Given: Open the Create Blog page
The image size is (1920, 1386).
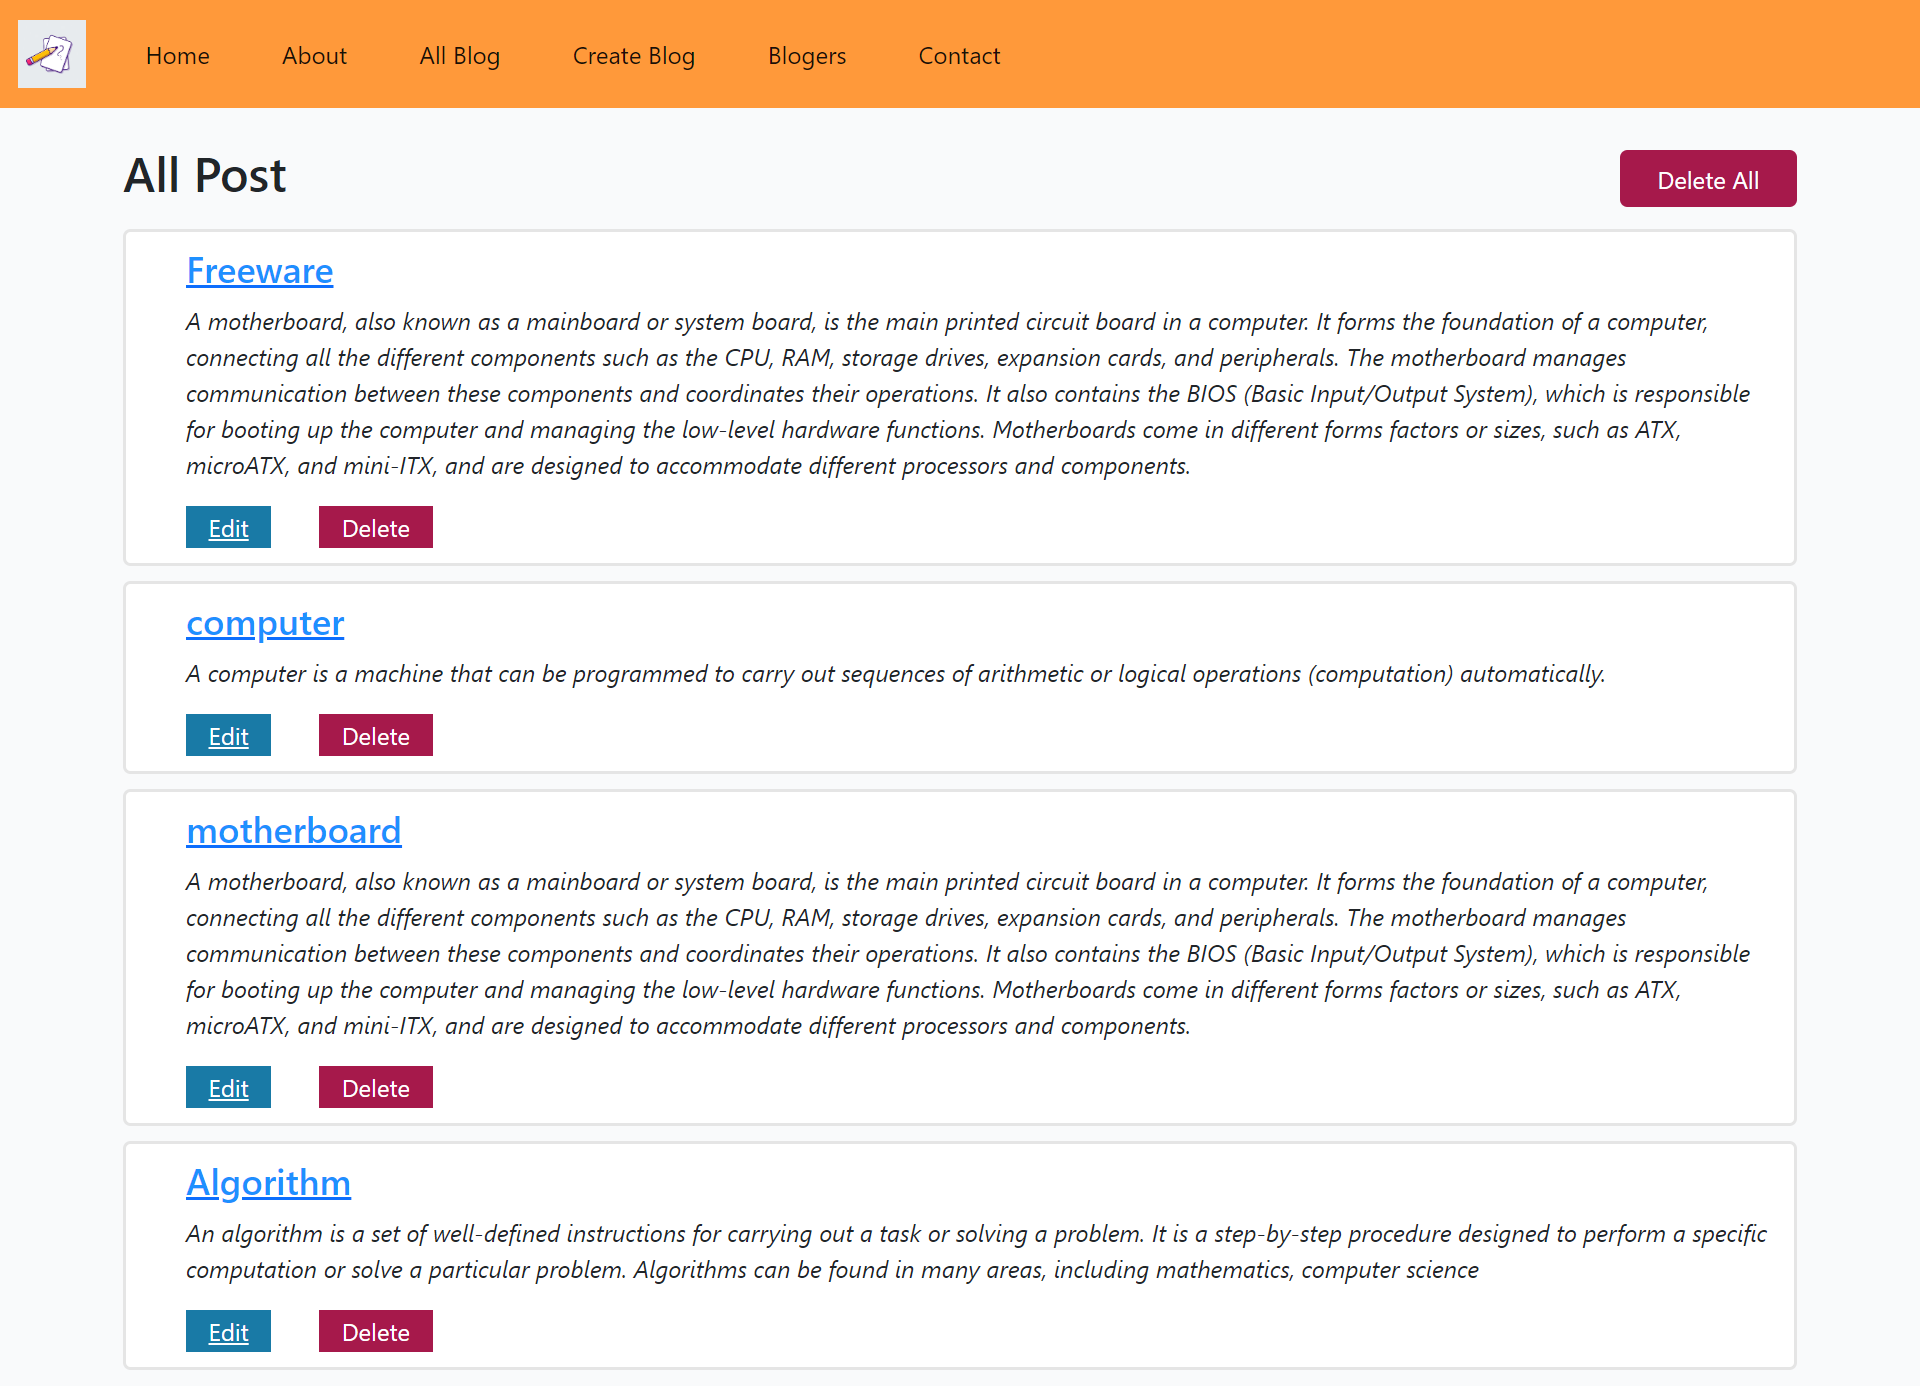Looking at the screenshot, I should pyautogui.click(x=634, y=55).
